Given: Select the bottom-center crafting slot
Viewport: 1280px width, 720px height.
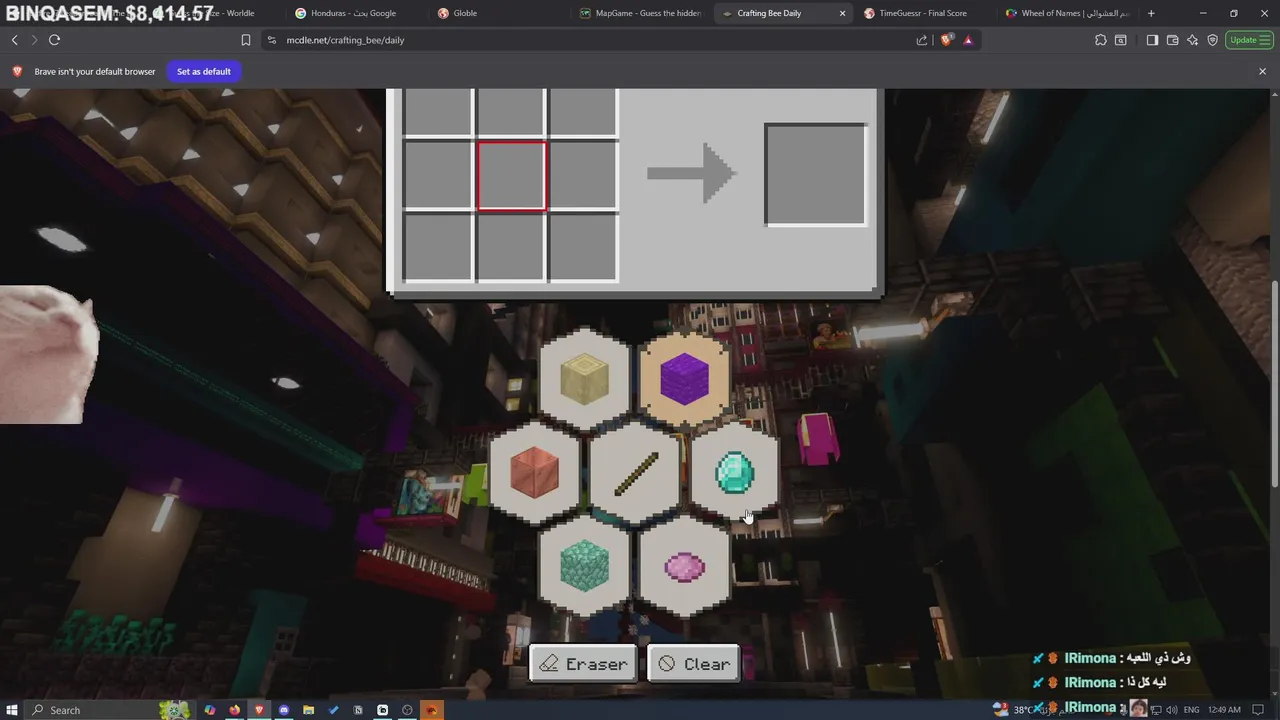Looking at the screenshot, I should tap(511, 247).
